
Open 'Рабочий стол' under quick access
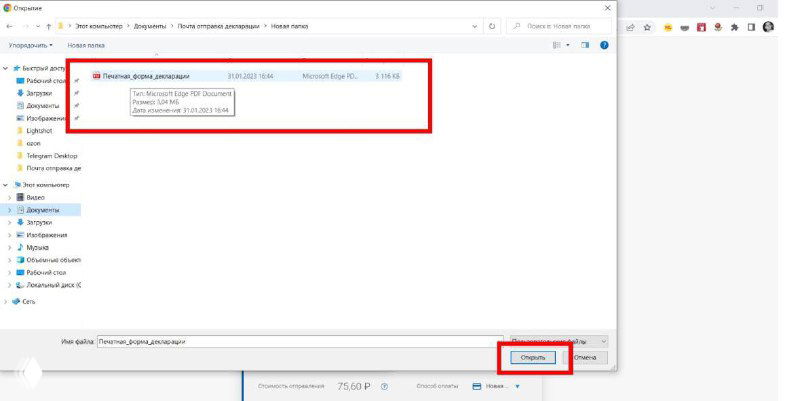coord(46,81)
